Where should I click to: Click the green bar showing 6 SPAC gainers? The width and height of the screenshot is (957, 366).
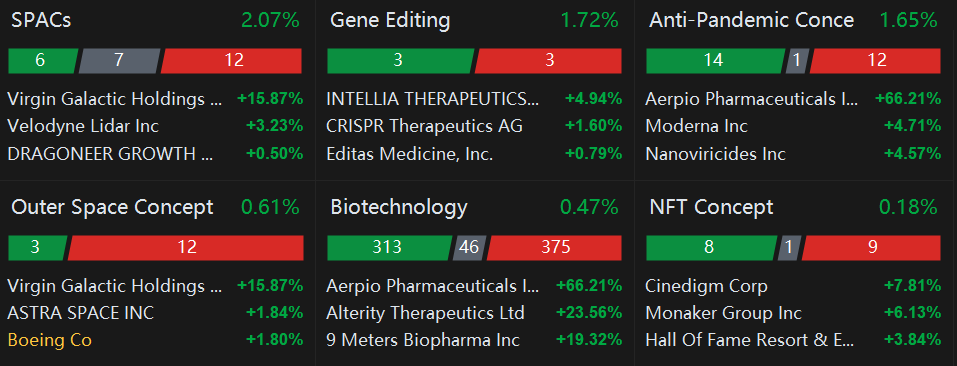[43, 60]
